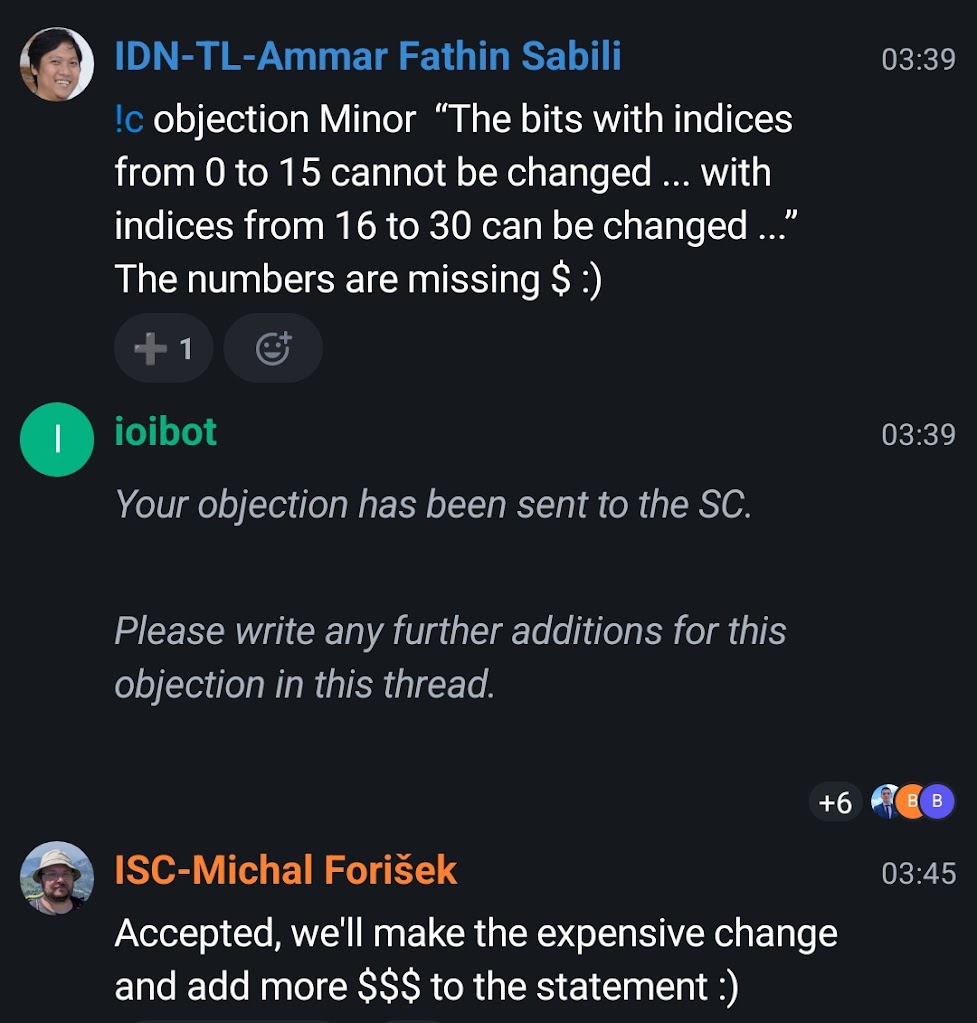Click the !c command link
Viewport: 977px width, 1023px height.
pos(129,120)
